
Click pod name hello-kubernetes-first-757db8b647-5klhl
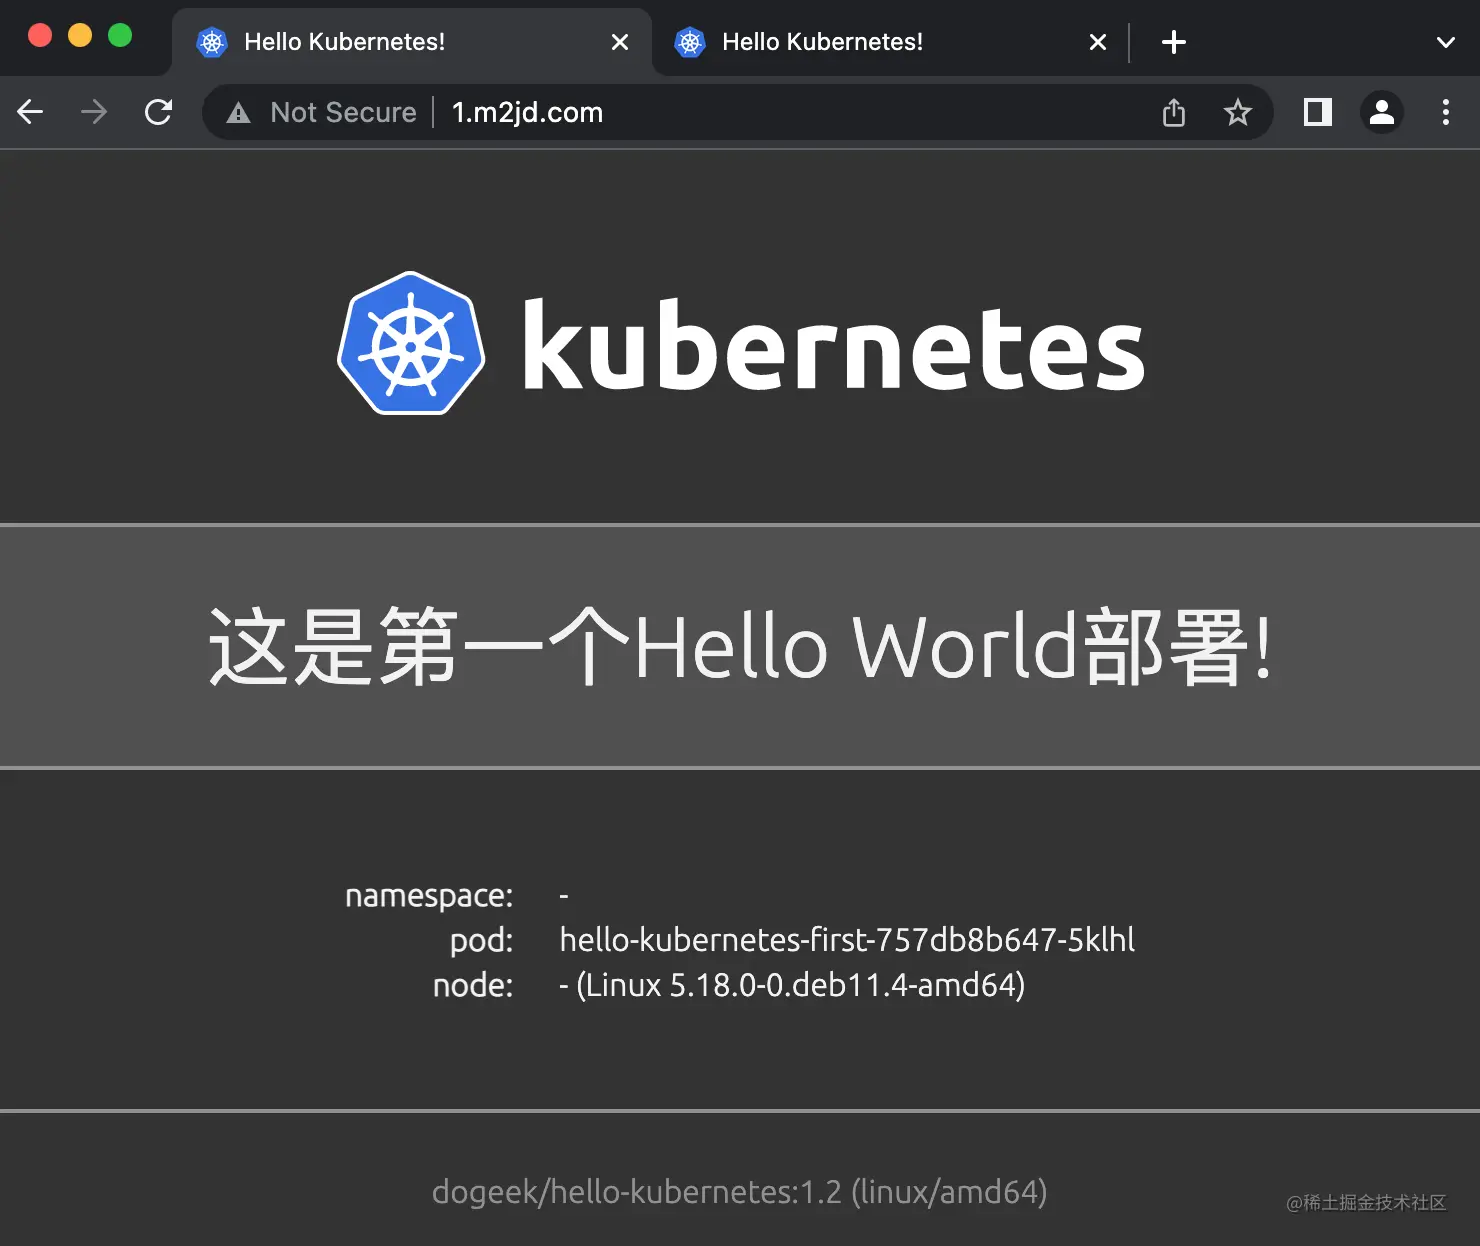click(847, 940)
